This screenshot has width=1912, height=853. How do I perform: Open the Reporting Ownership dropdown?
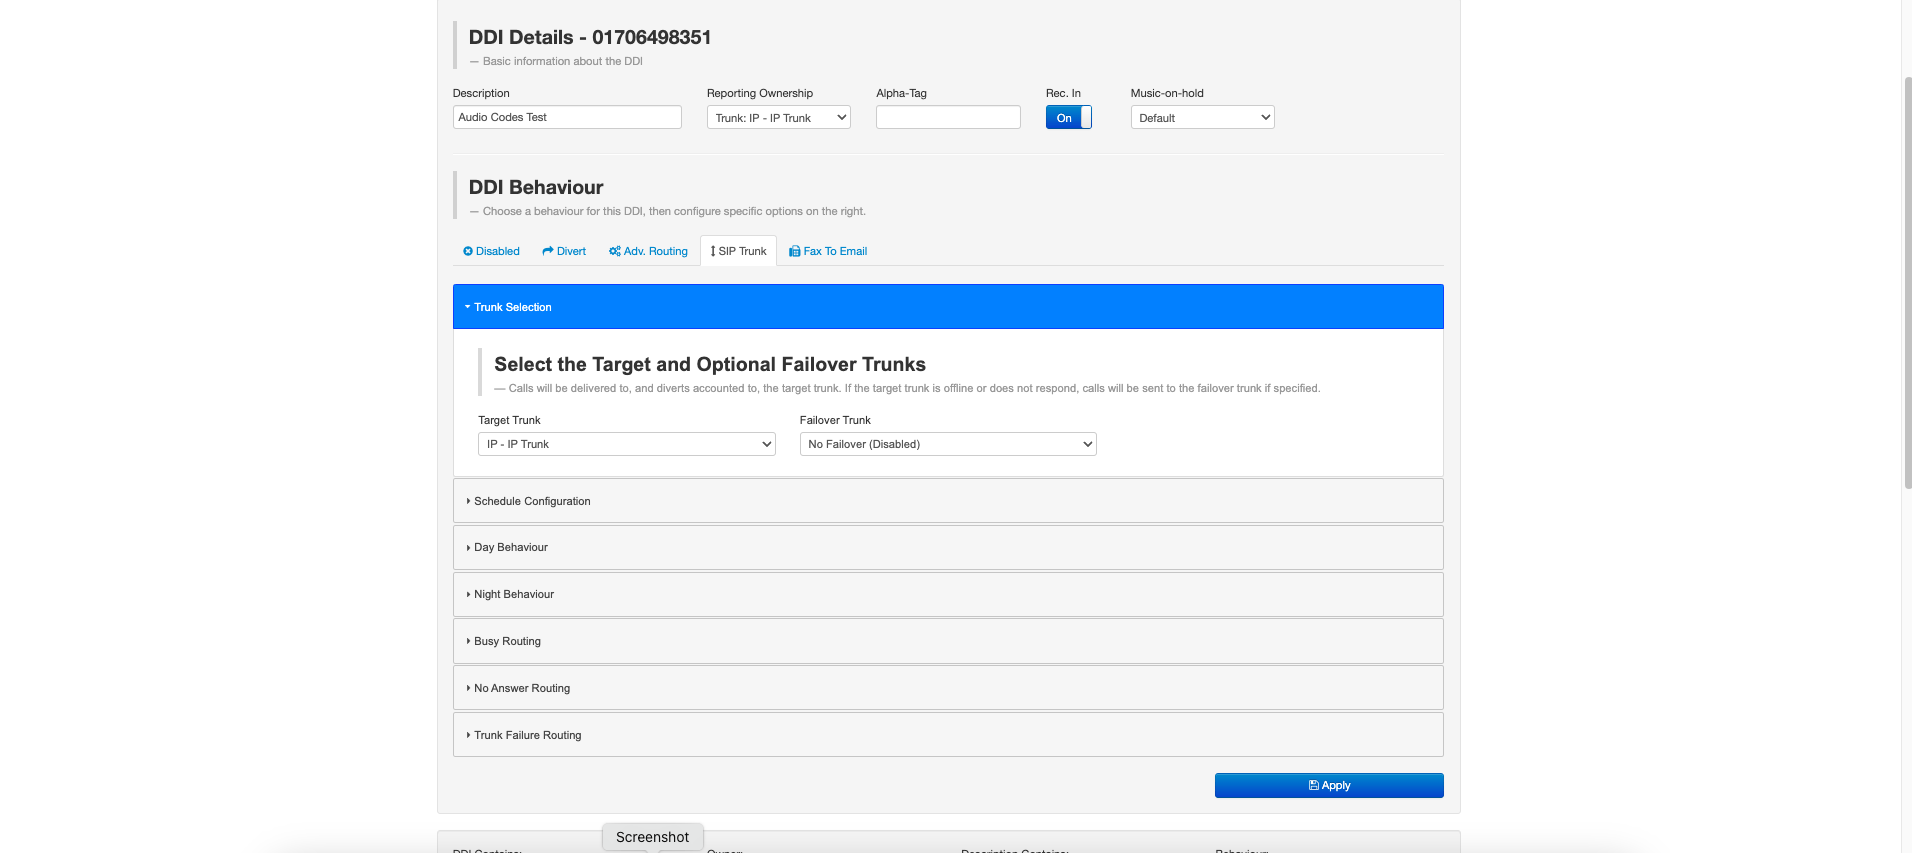pos(778,118)
